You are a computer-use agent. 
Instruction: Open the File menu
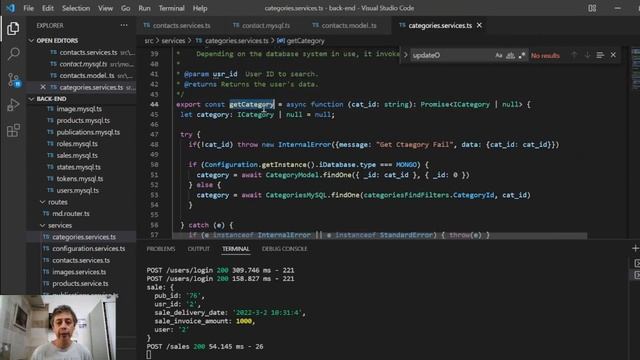tap(29, 8)
